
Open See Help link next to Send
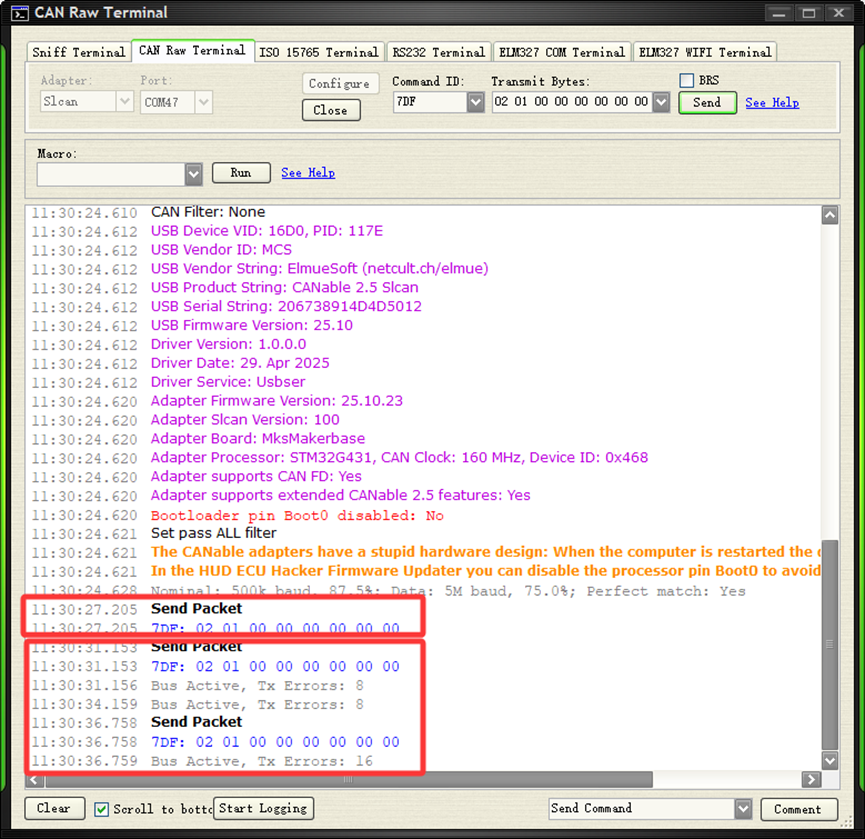[772, 103]
